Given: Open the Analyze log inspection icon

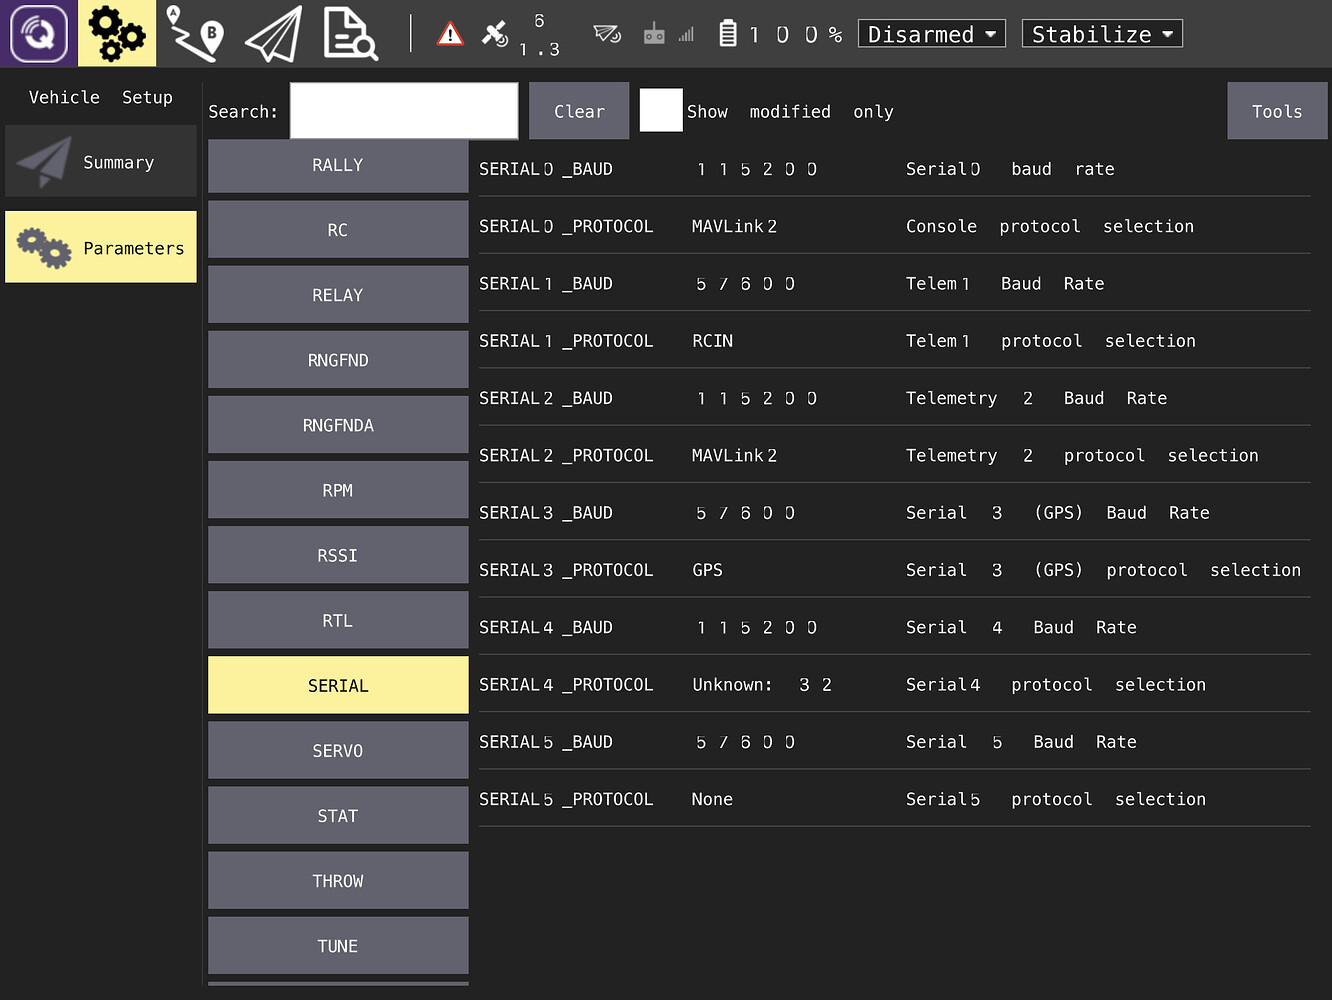Looking at the screenshot, I should click(x=350, y=34).
